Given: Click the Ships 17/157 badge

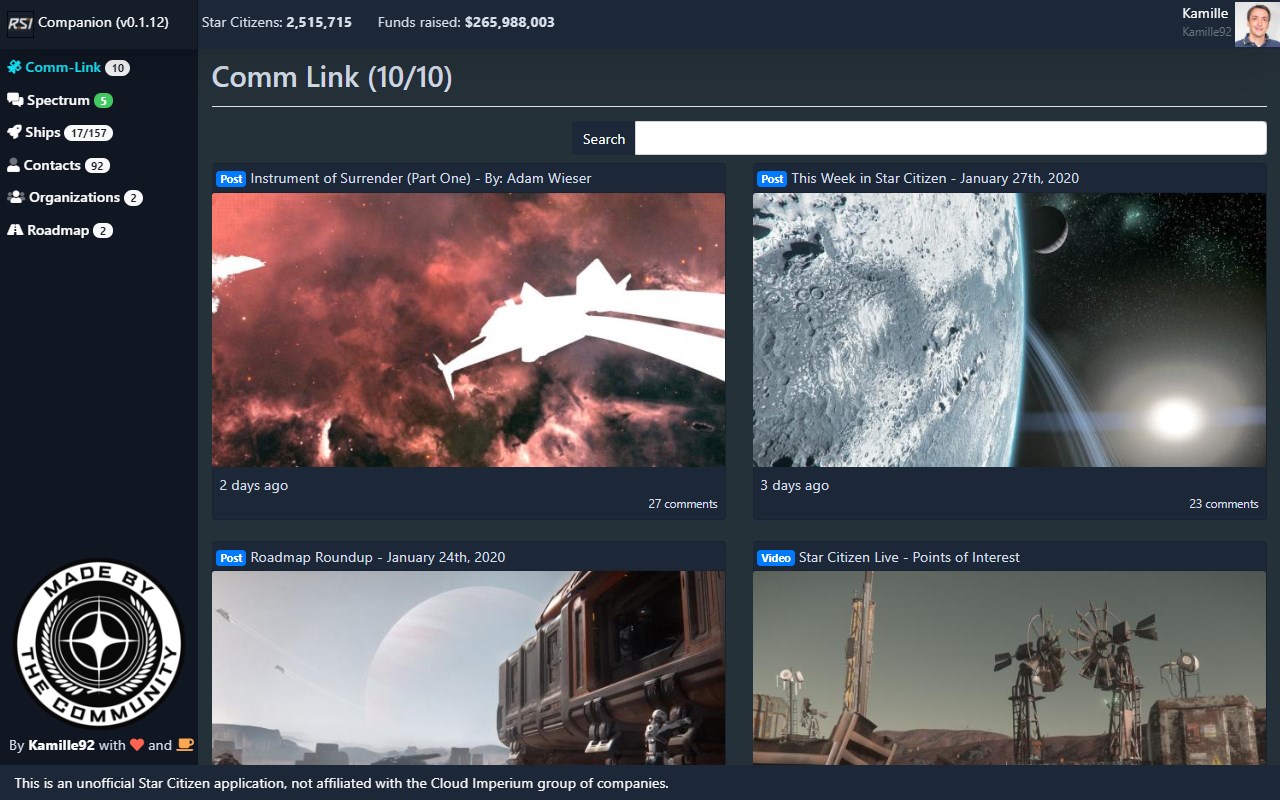Looking at the screenshot, I should point(89,133).
